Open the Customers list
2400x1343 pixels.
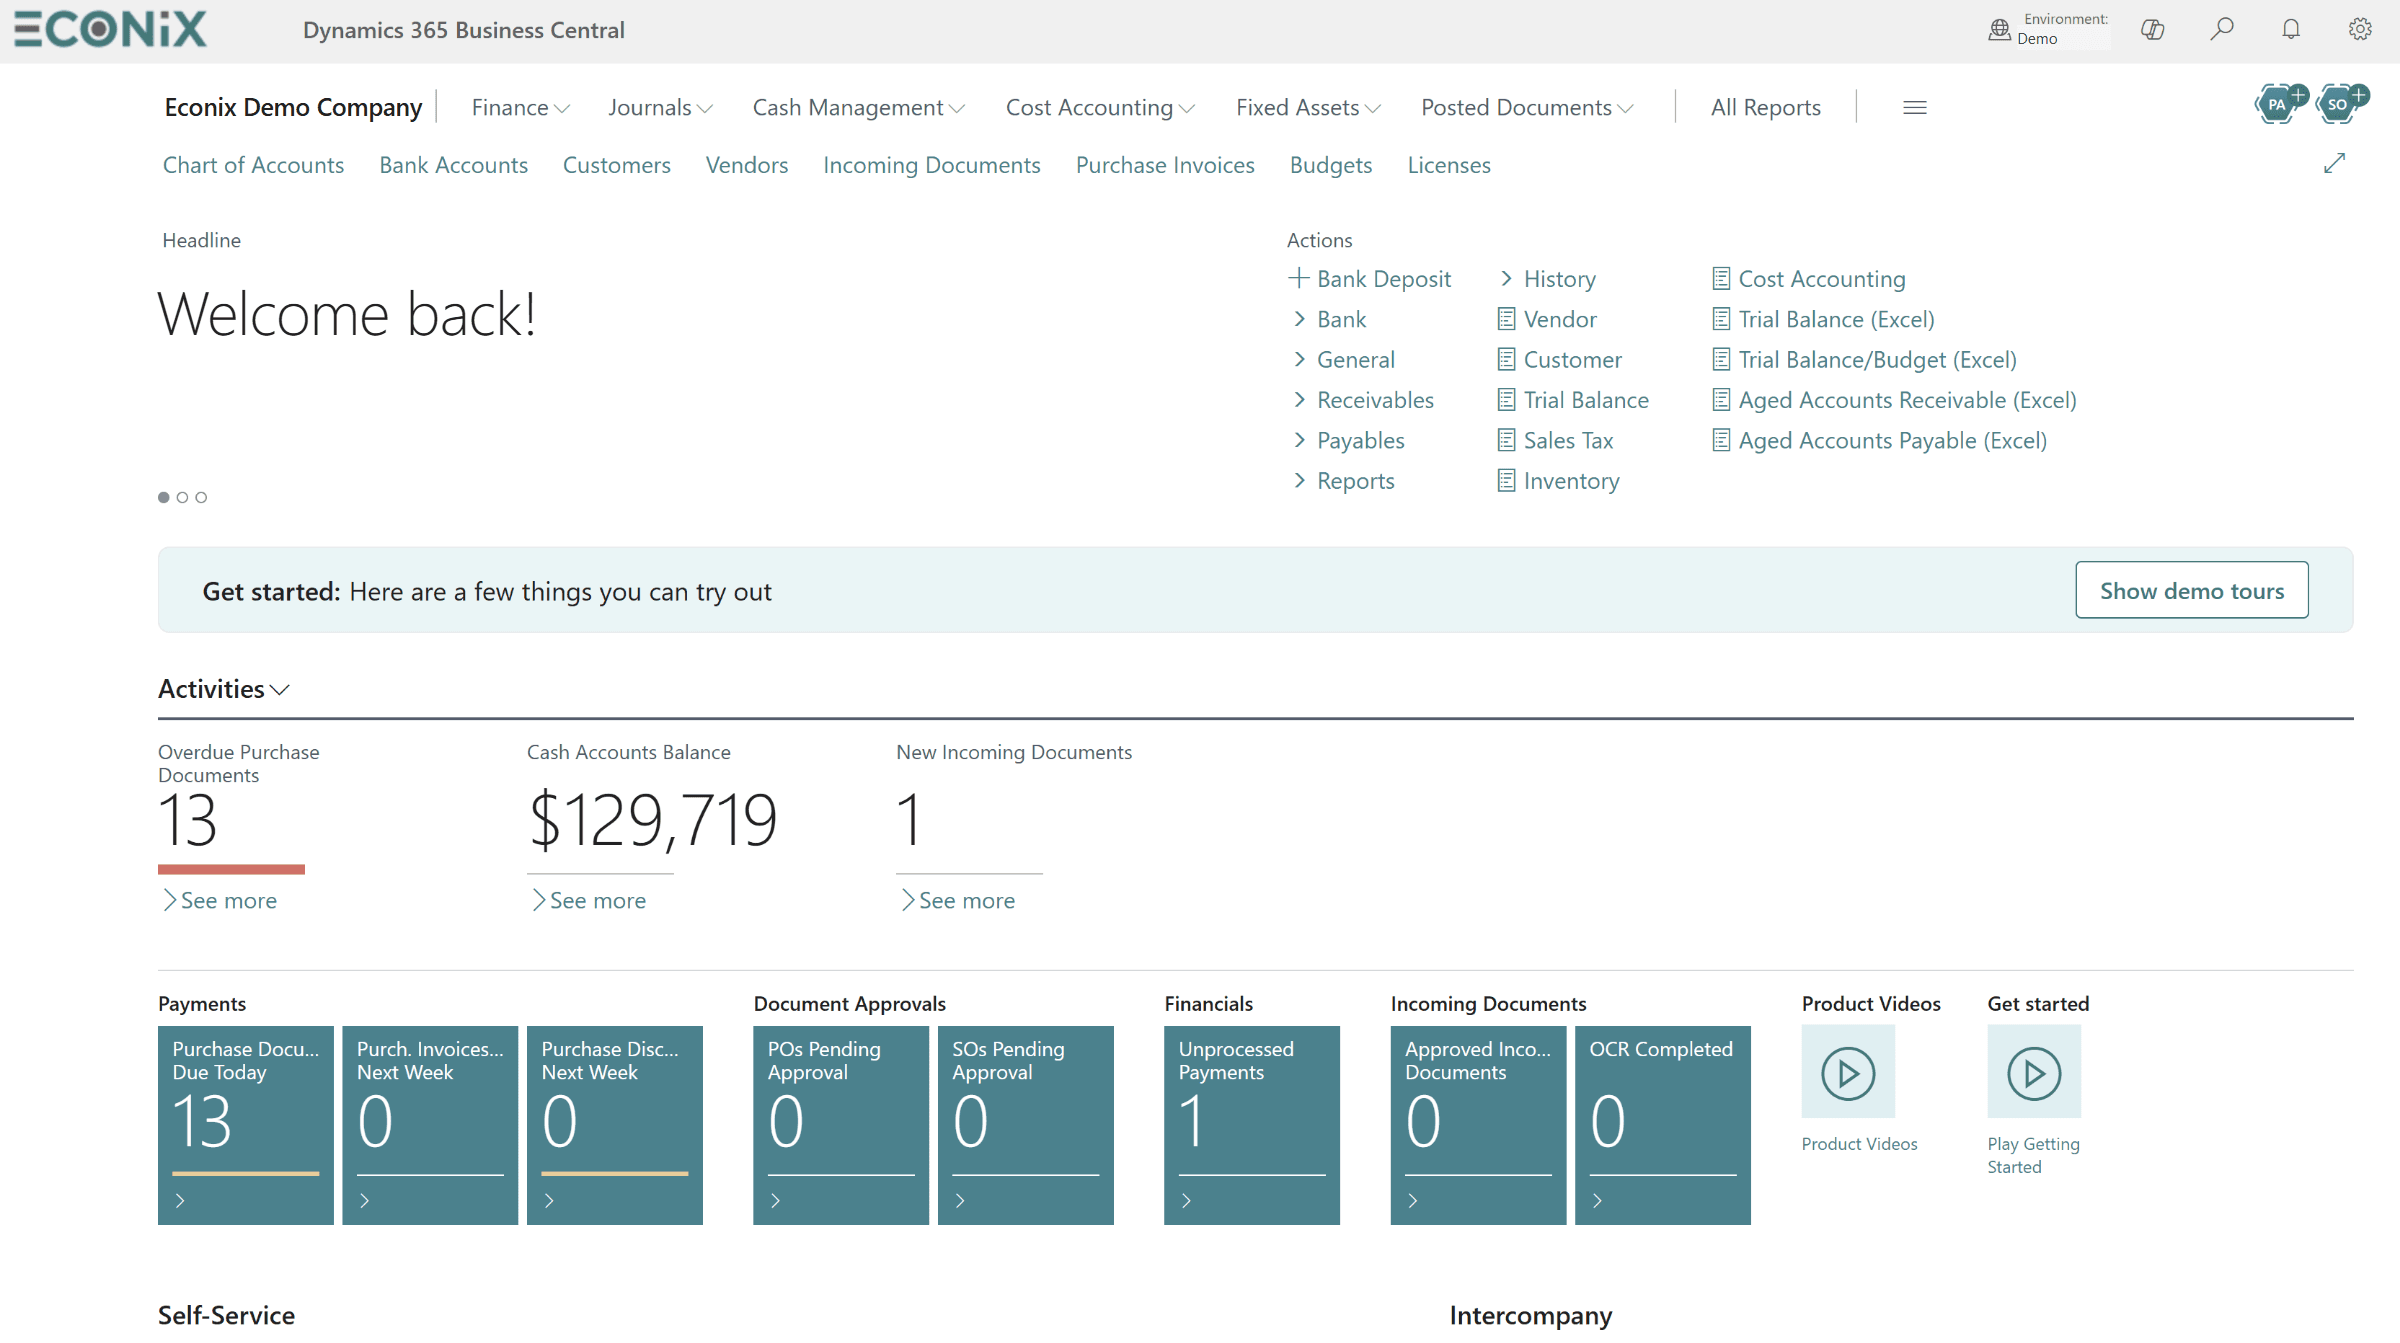click(616, 165)
